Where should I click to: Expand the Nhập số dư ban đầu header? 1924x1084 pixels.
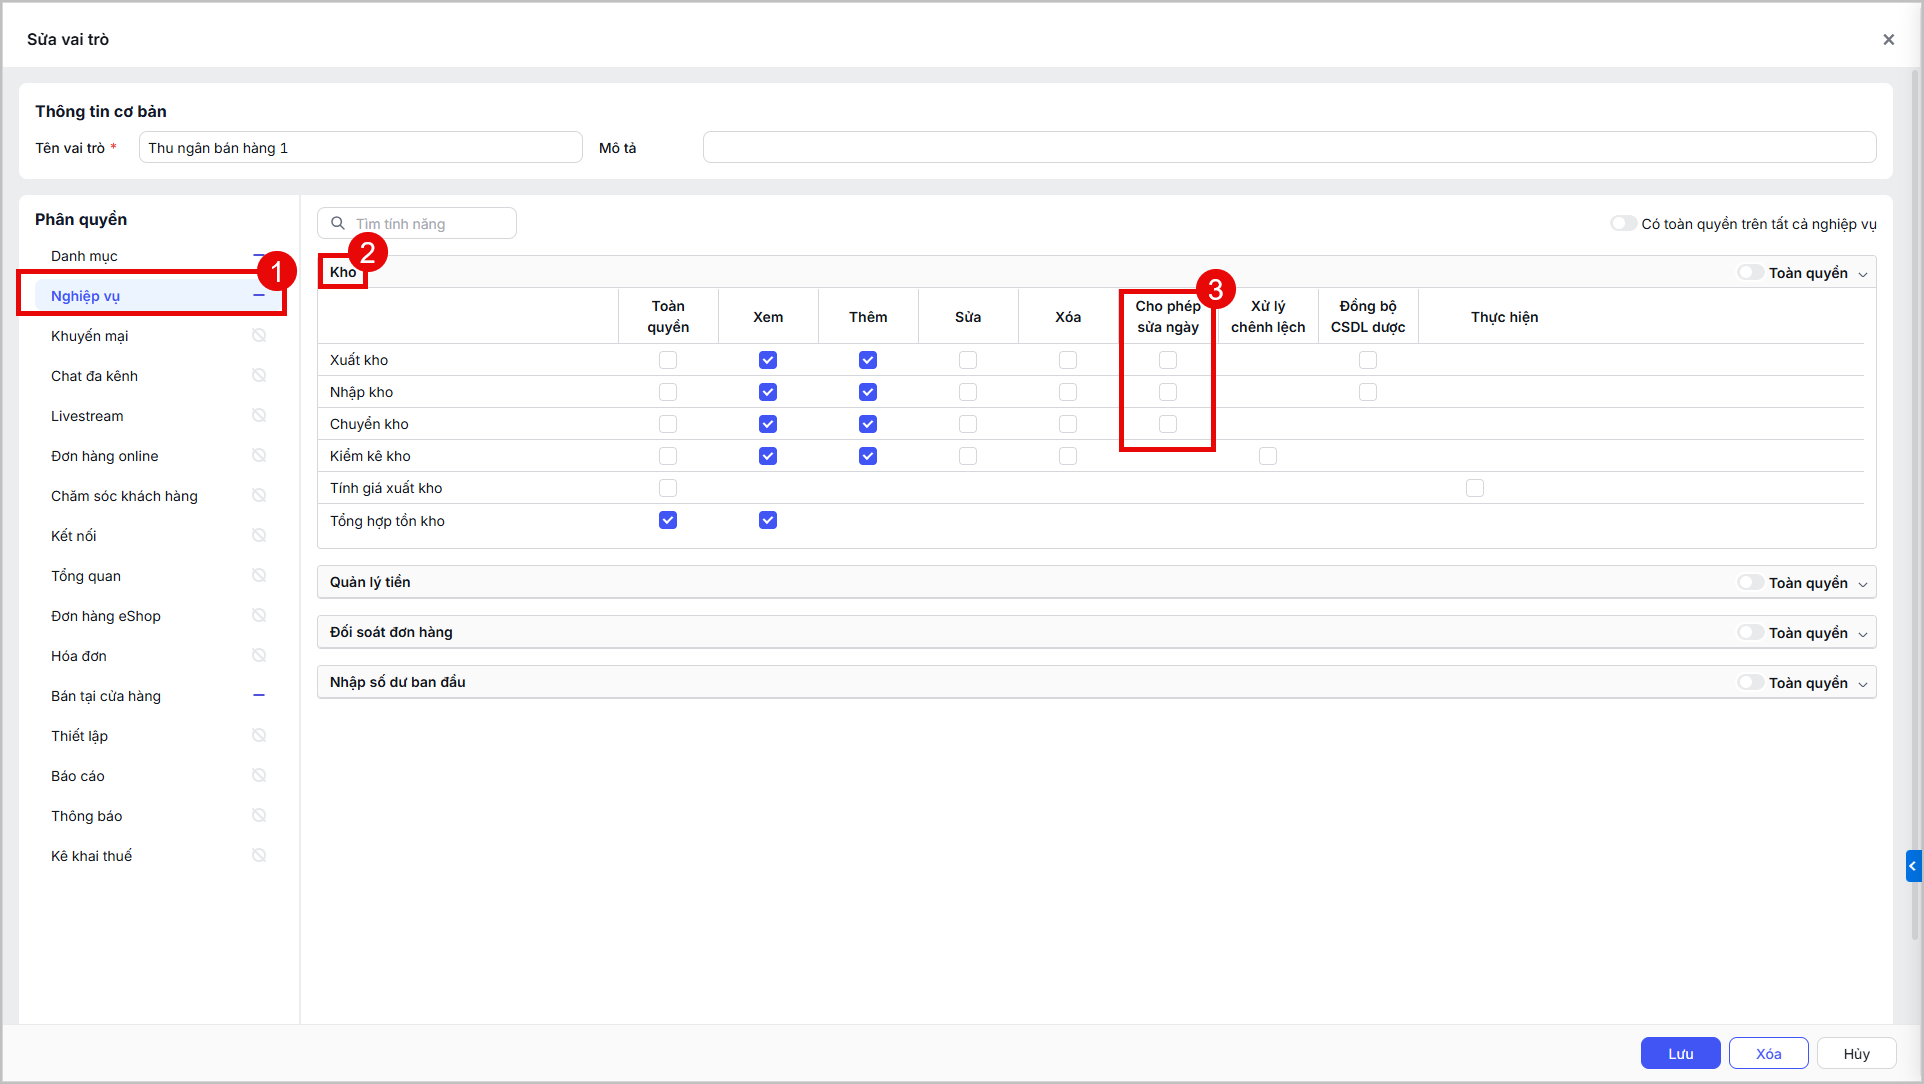(x=1096, y=682)
